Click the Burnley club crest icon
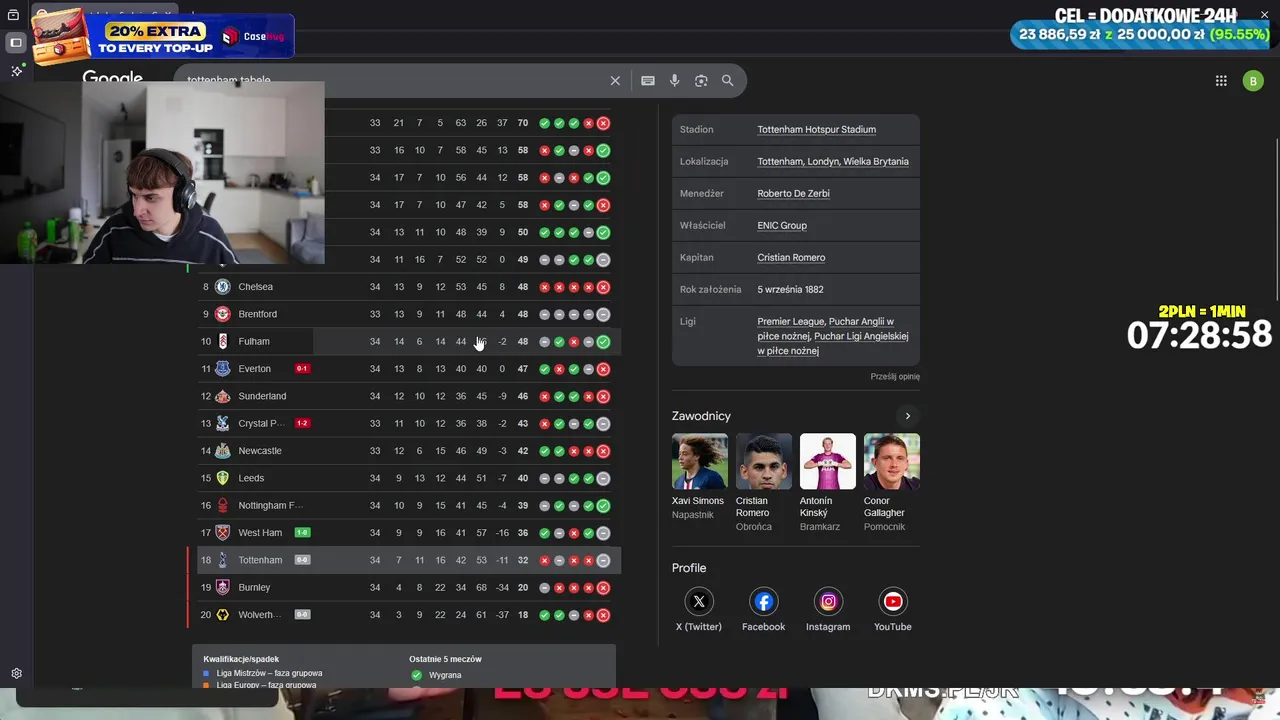This screenshot has width=1280, height=720. coord(223,587)
